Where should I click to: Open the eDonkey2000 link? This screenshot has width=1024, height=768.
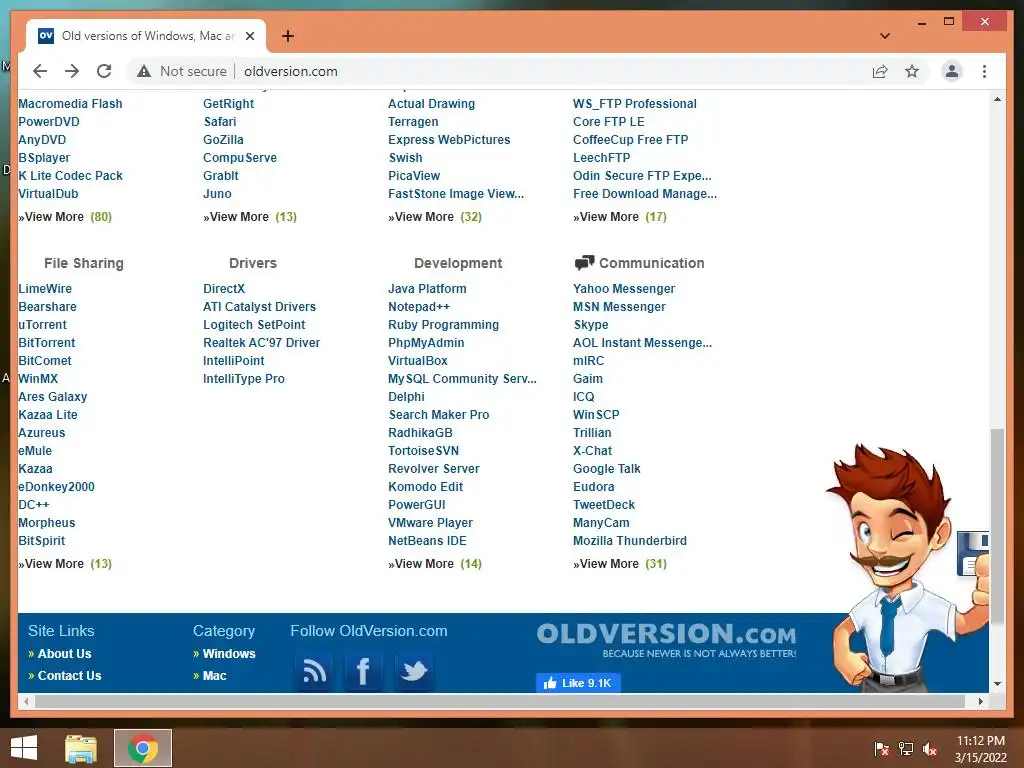tap(56, 487)
